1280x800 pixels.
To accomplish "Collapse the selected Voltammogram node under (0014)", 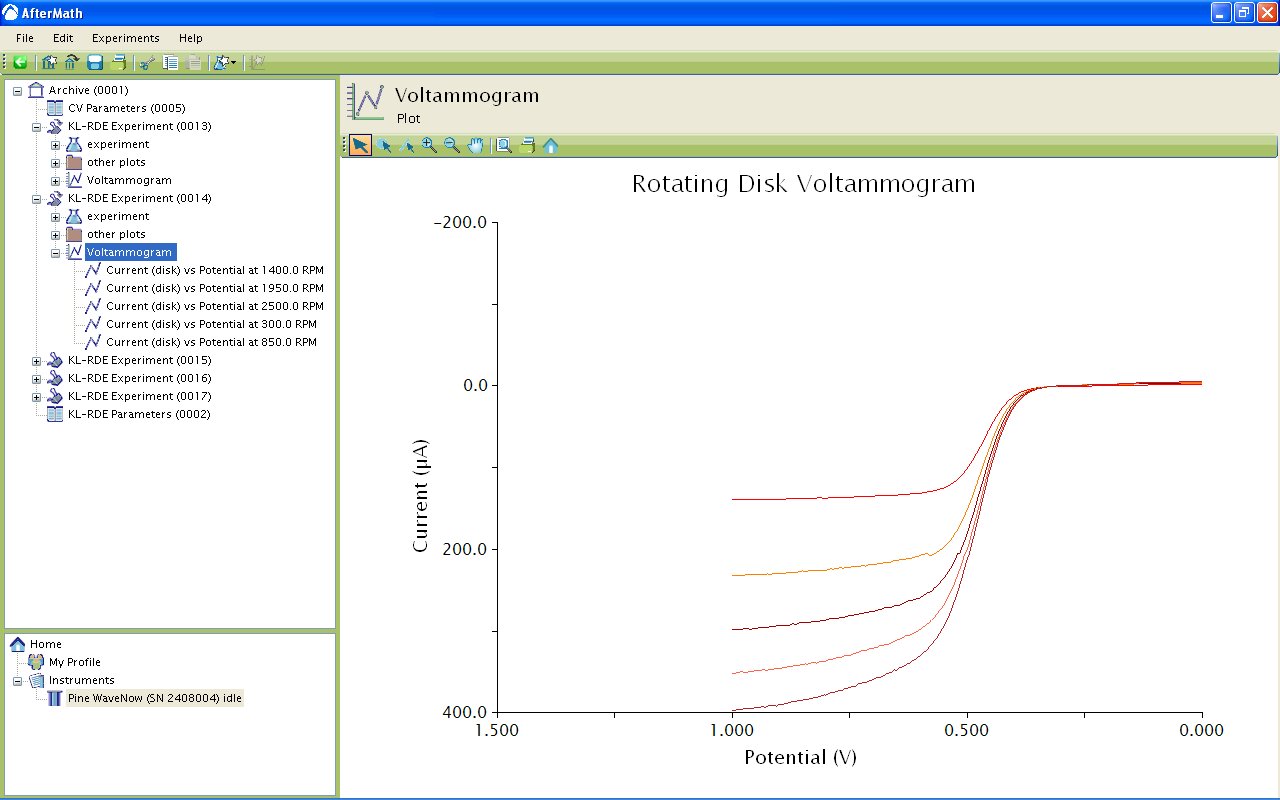I will point(56,252).
